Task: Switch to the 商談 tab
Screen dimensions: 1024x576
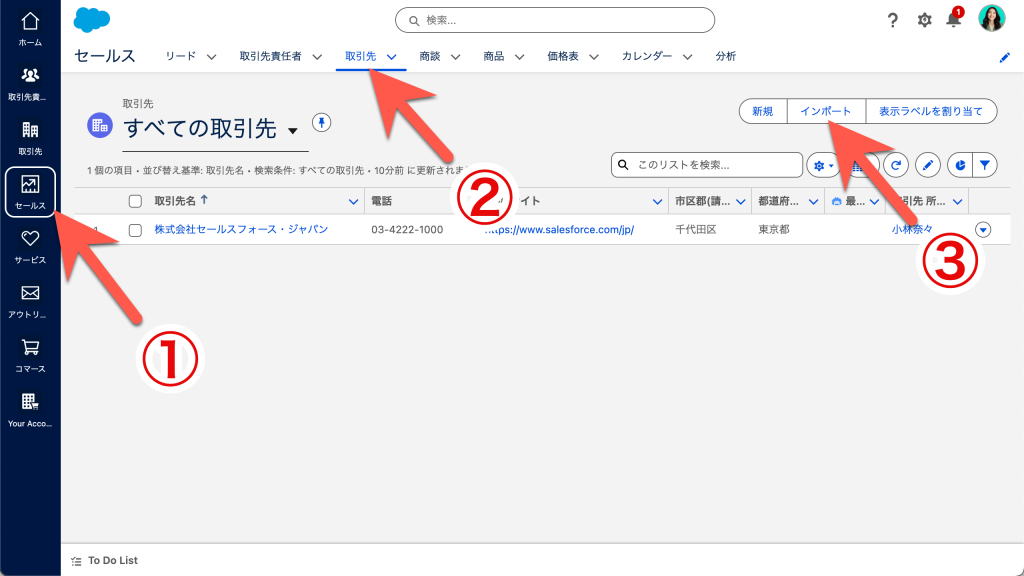Action: [430, 56]
